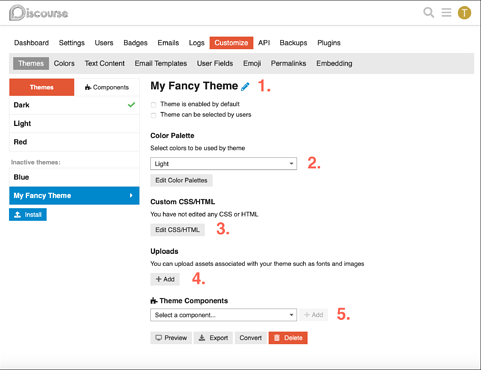Click Edit Color Palettes button
The height and width of the screenshot is (370, 481).
181,180
